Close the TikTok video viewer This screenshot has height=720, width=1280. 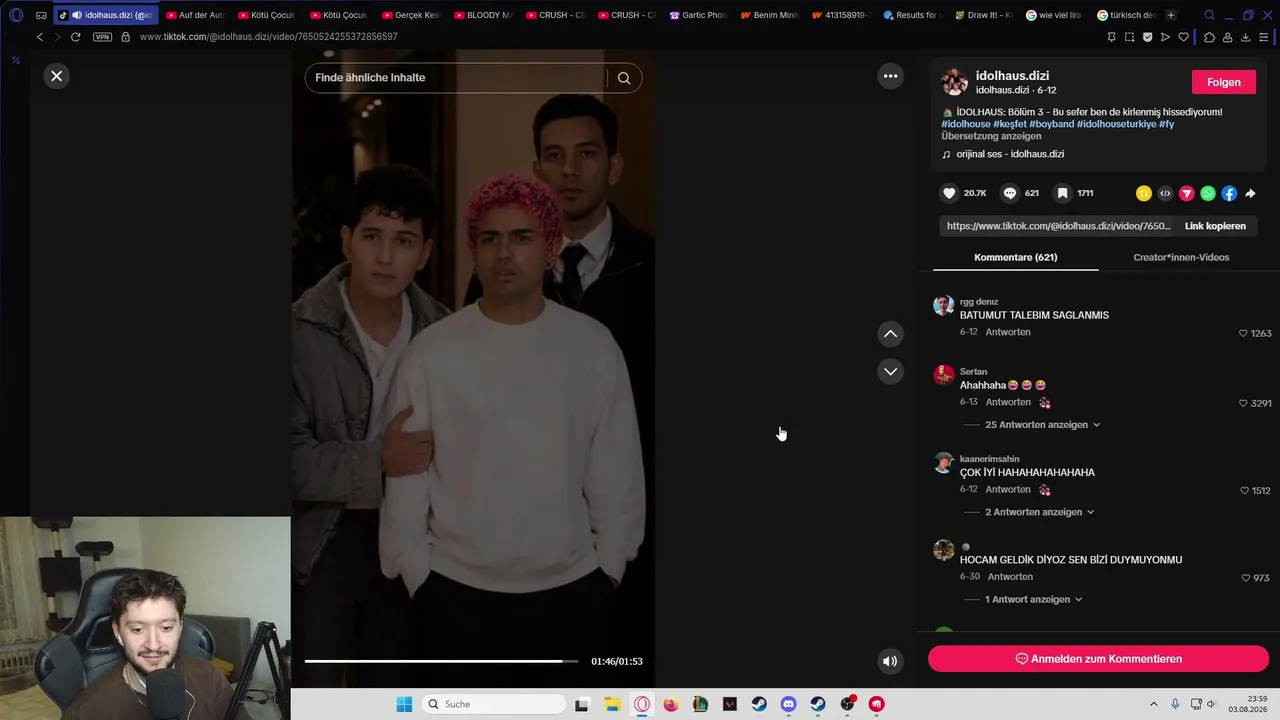coord(57,76)
